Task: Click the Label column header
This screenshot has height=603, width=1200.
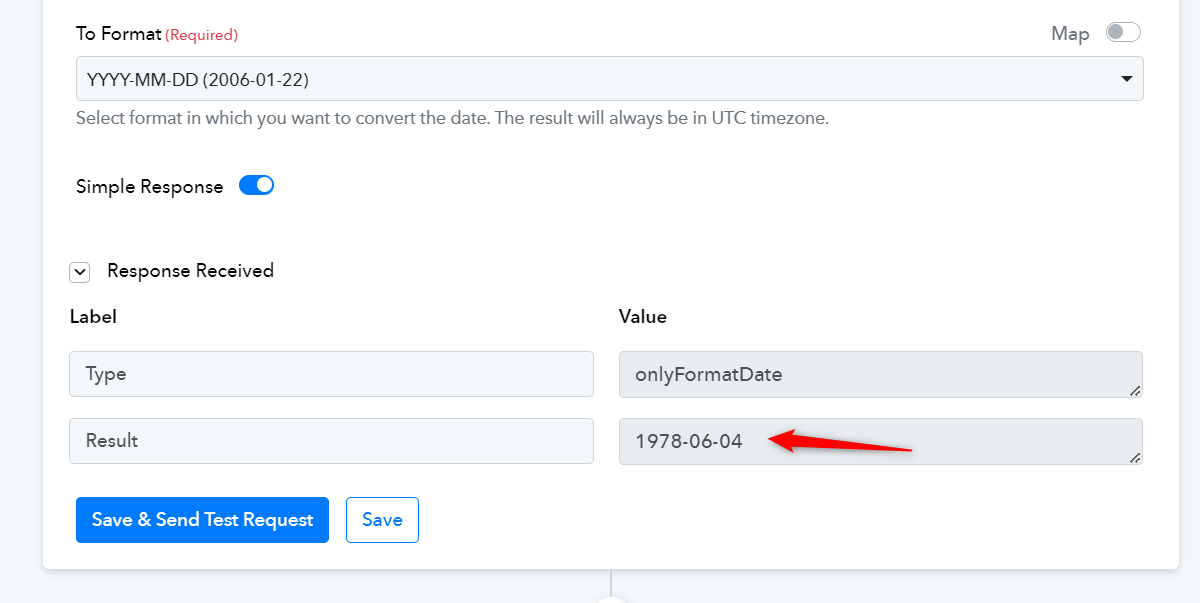Action: pos(93,317)
